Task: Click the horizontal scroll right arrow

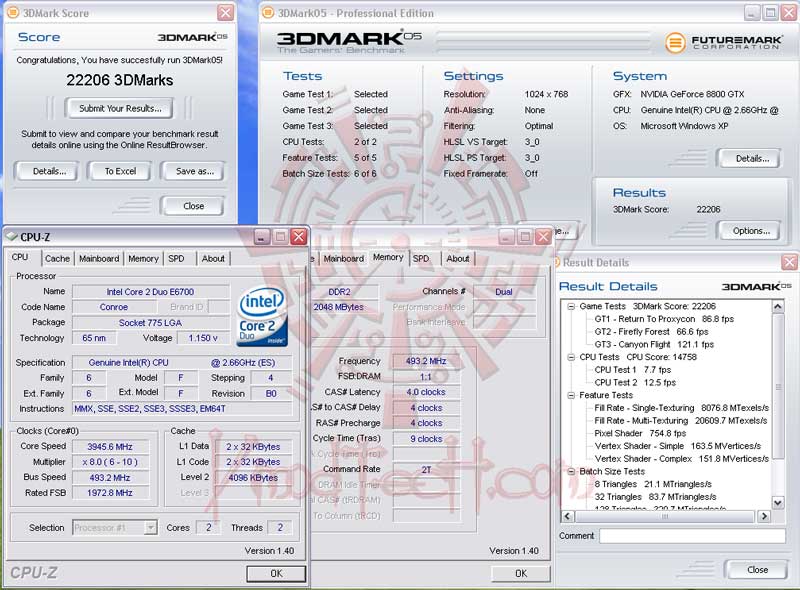Action: click(764, 516)
